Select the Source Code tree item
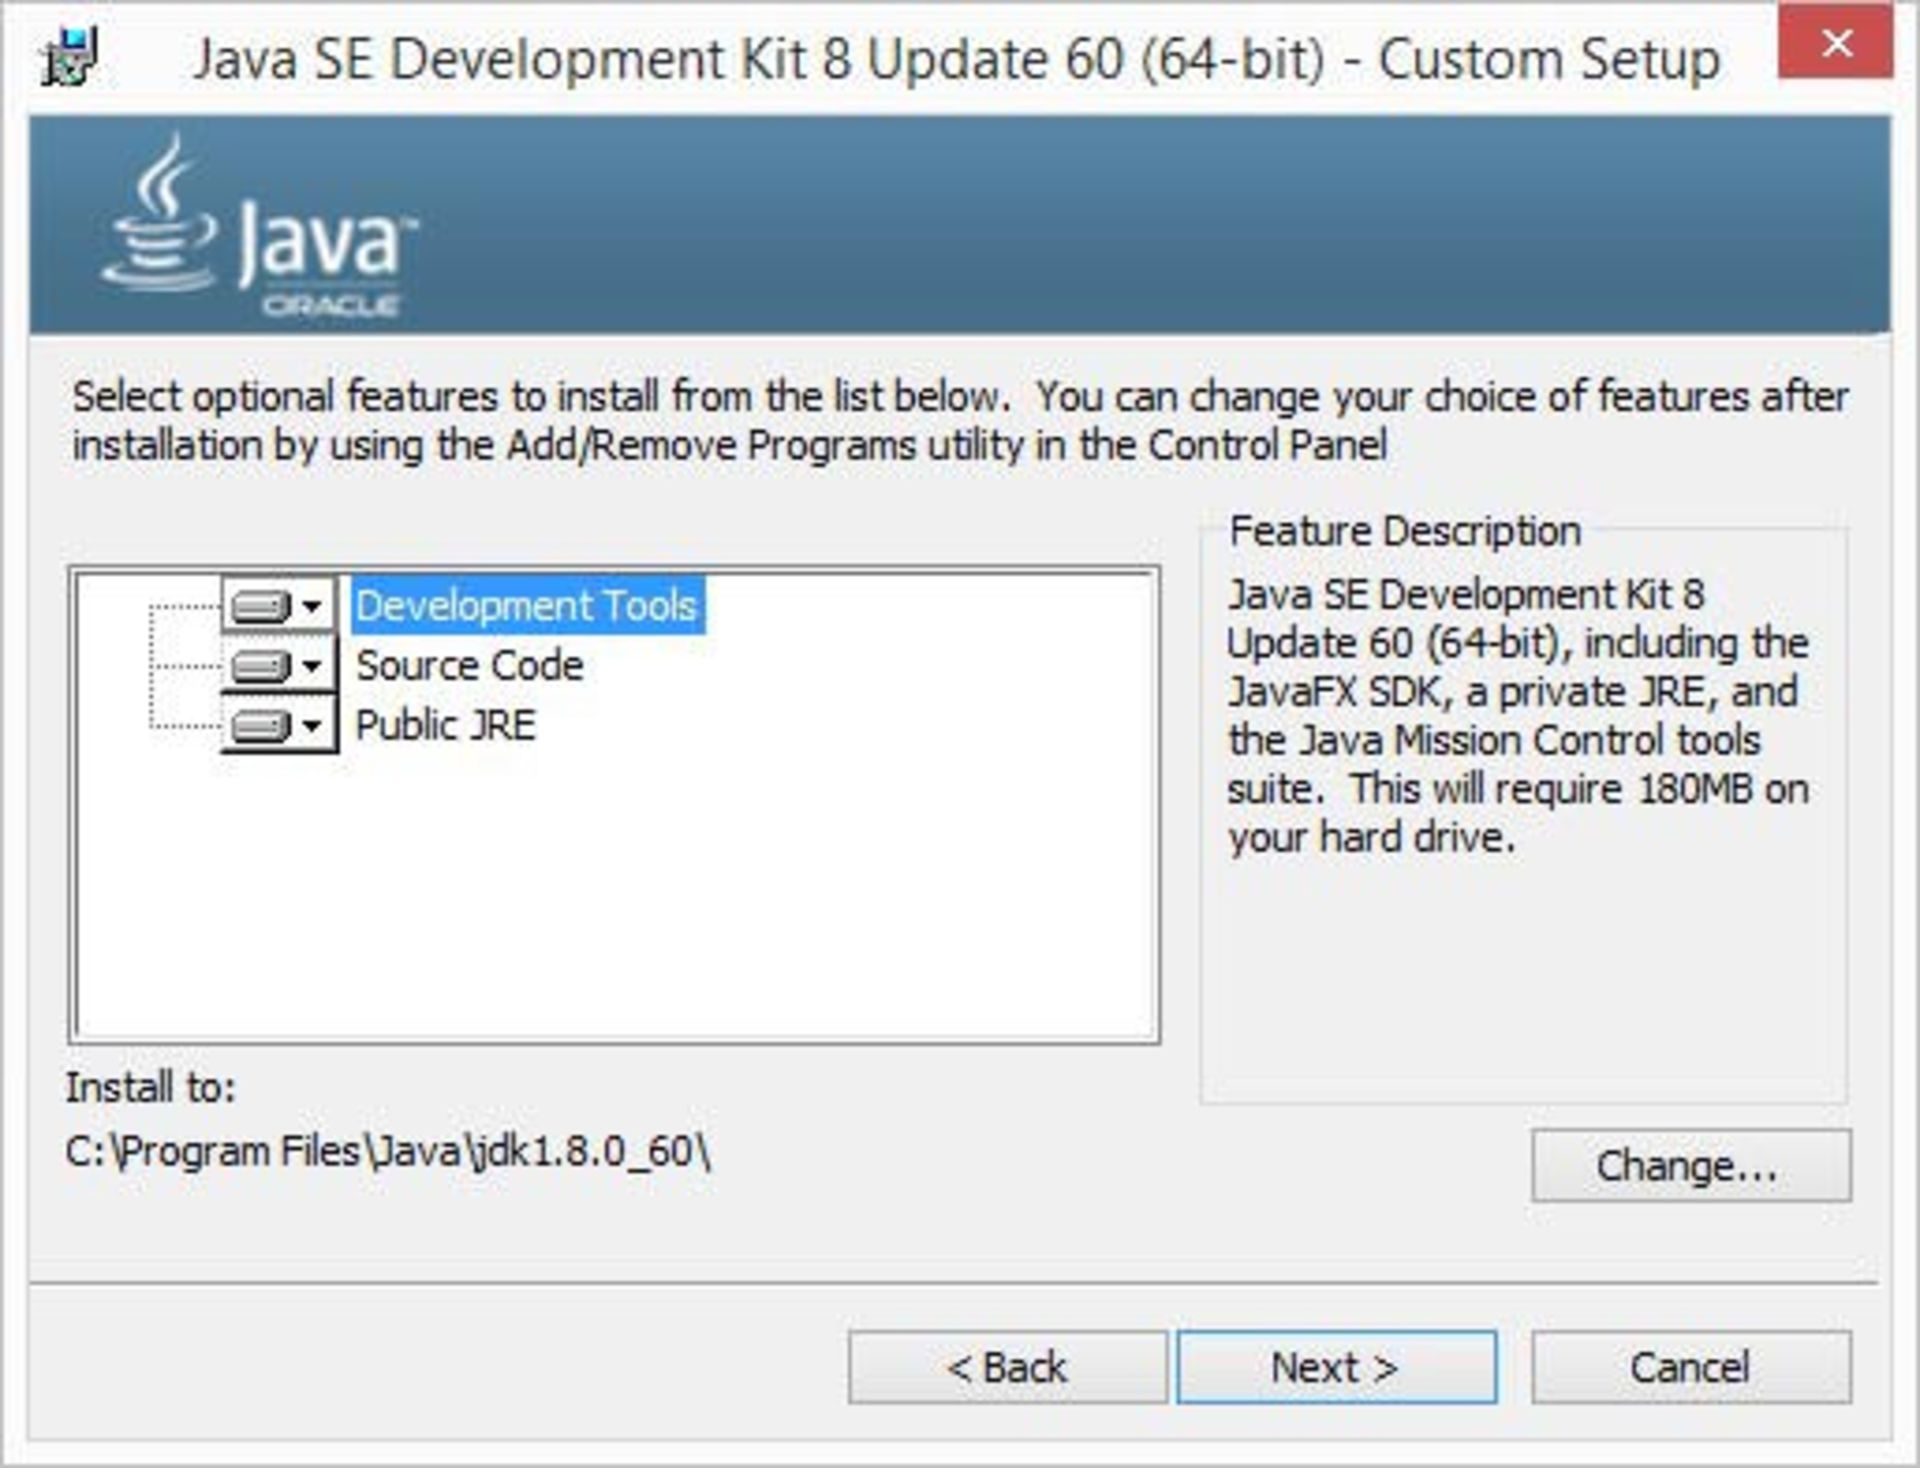The width and height of the screenshot is (1920, 1468). click(470, 665)
